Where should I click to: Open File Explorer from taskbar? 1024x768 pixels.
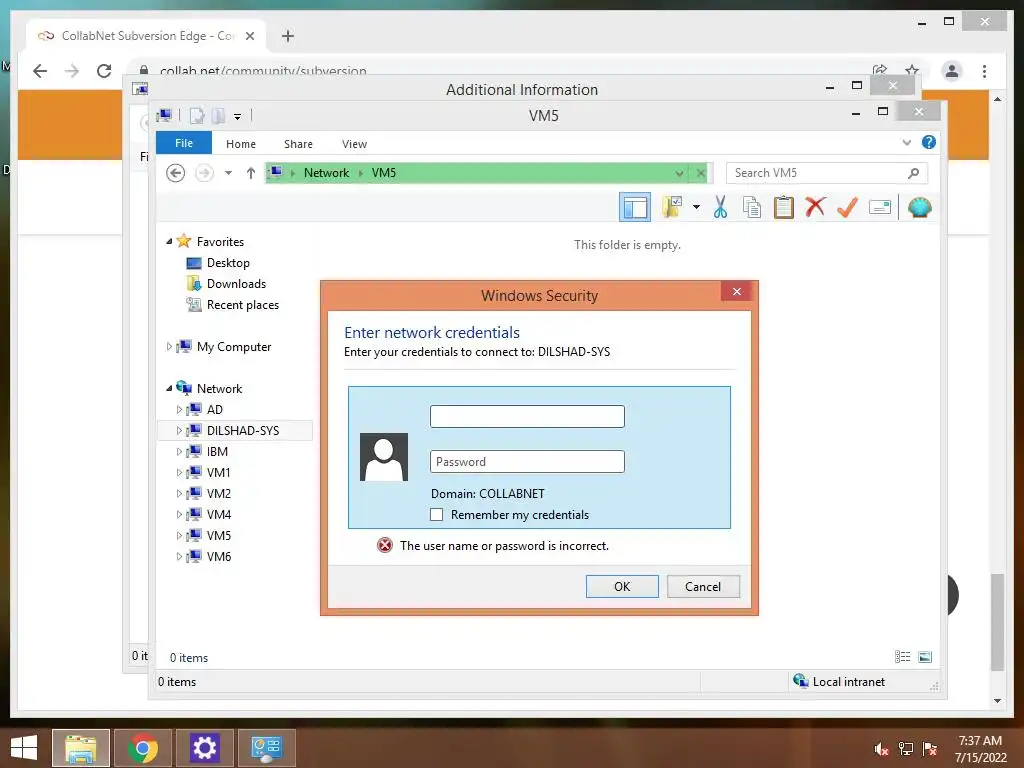(x=81, y=748)
